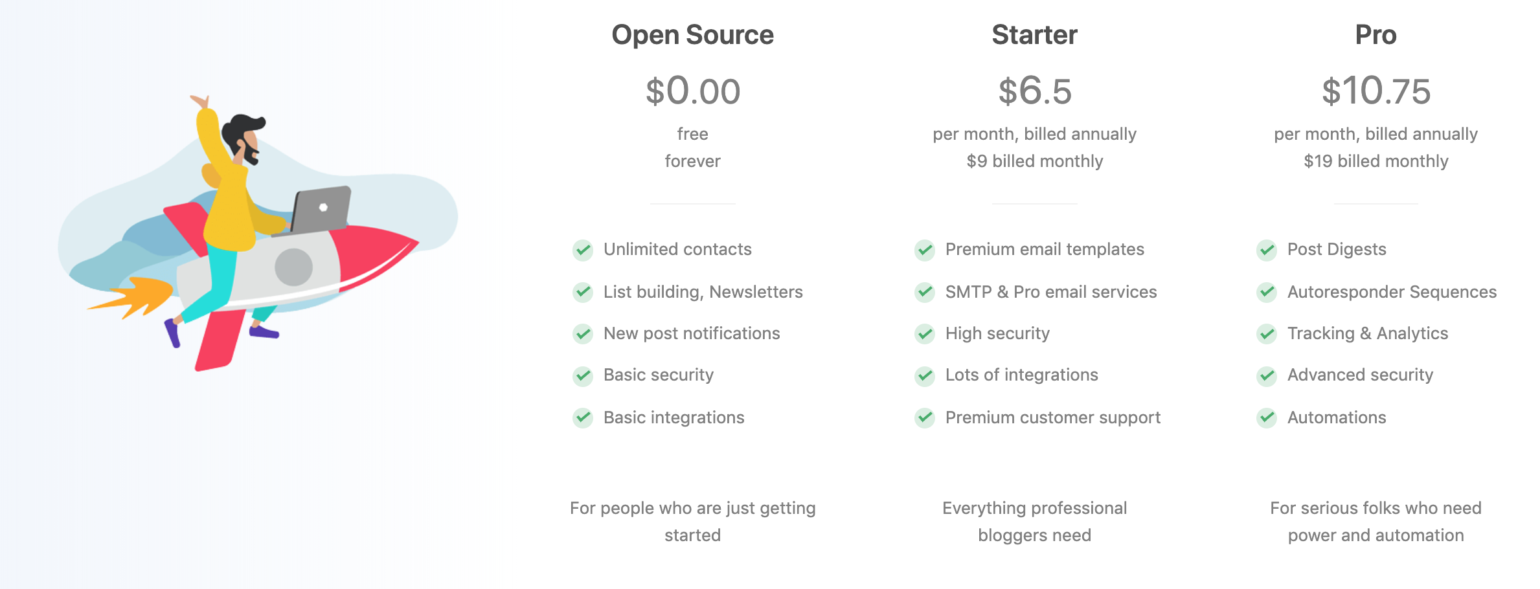Click the Autoresponder Sequences feature text
Screen dimensions: 1540x589
(1392, 292)
